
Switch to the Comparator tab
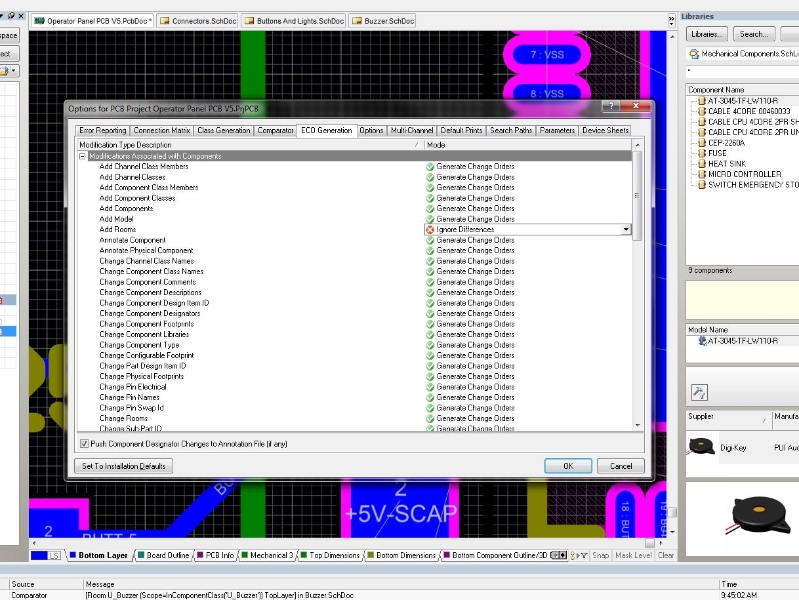(x=275, y=130)
